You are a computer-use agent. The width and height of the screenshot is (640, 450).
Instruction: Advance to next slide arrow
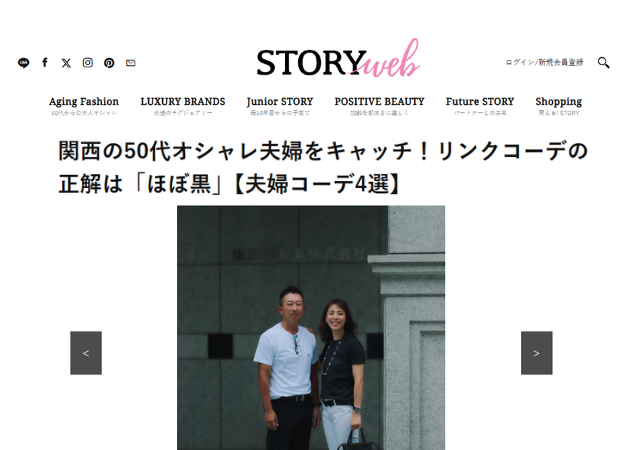537,353
